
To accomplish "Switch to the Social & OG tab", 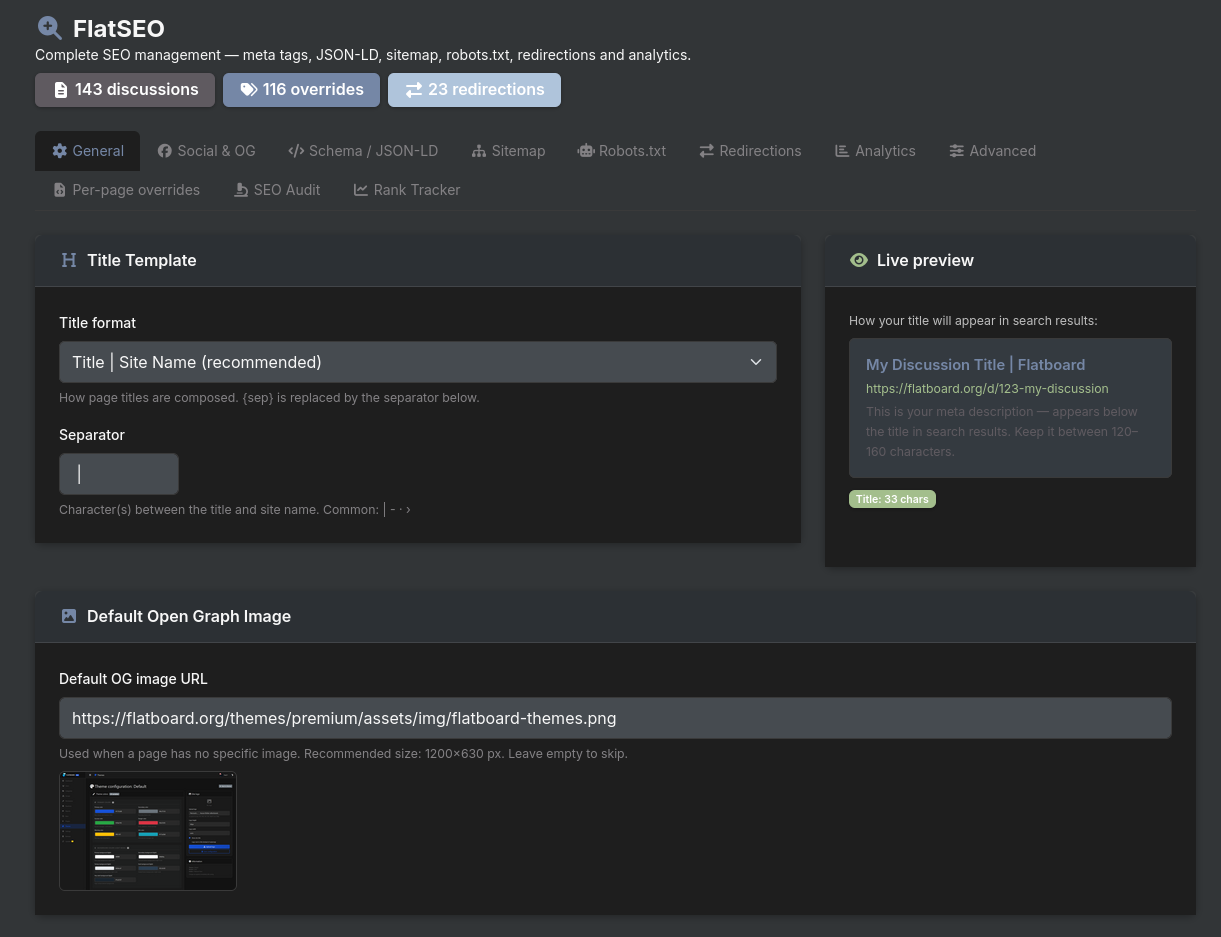I will click(x=206, y=151).
